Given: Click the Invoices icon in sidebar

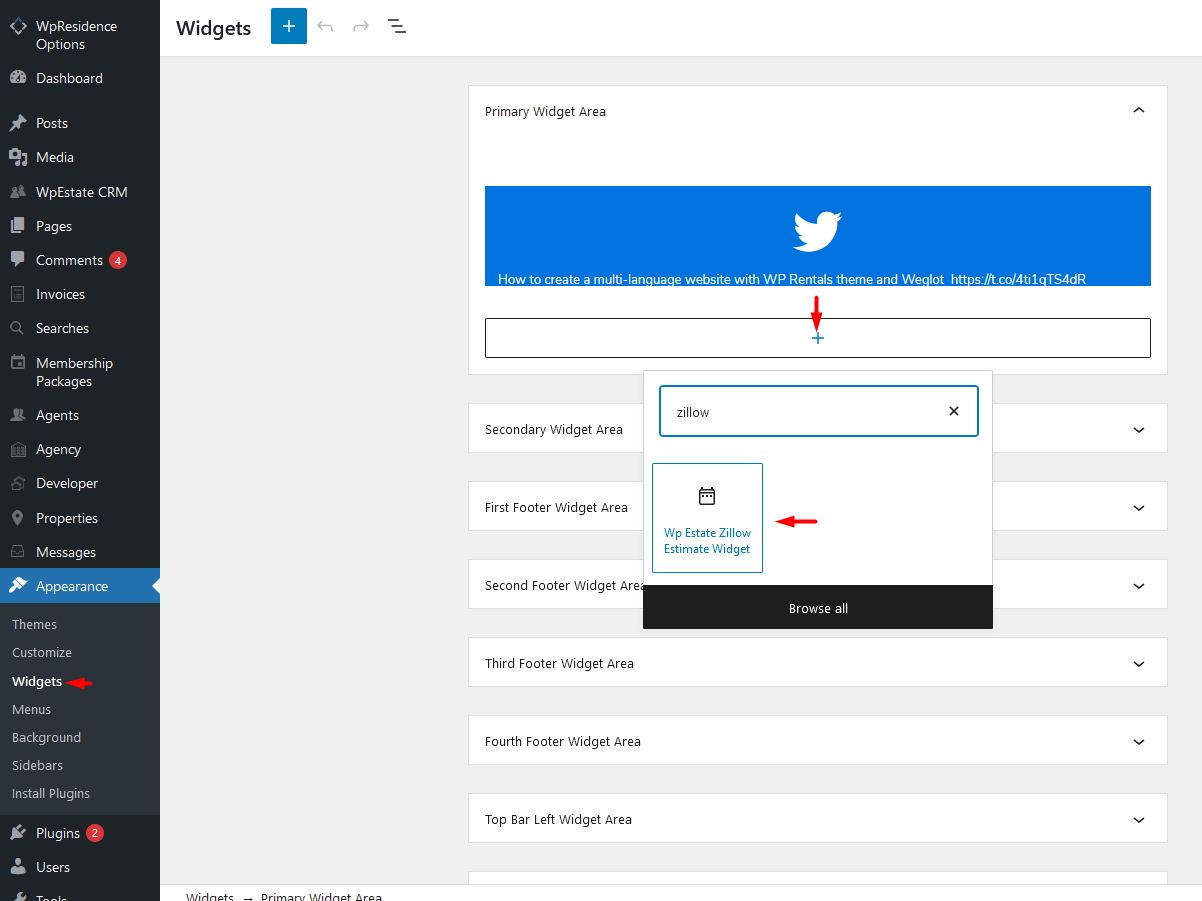Looking at the screenshot, I should tap(18, 294).
